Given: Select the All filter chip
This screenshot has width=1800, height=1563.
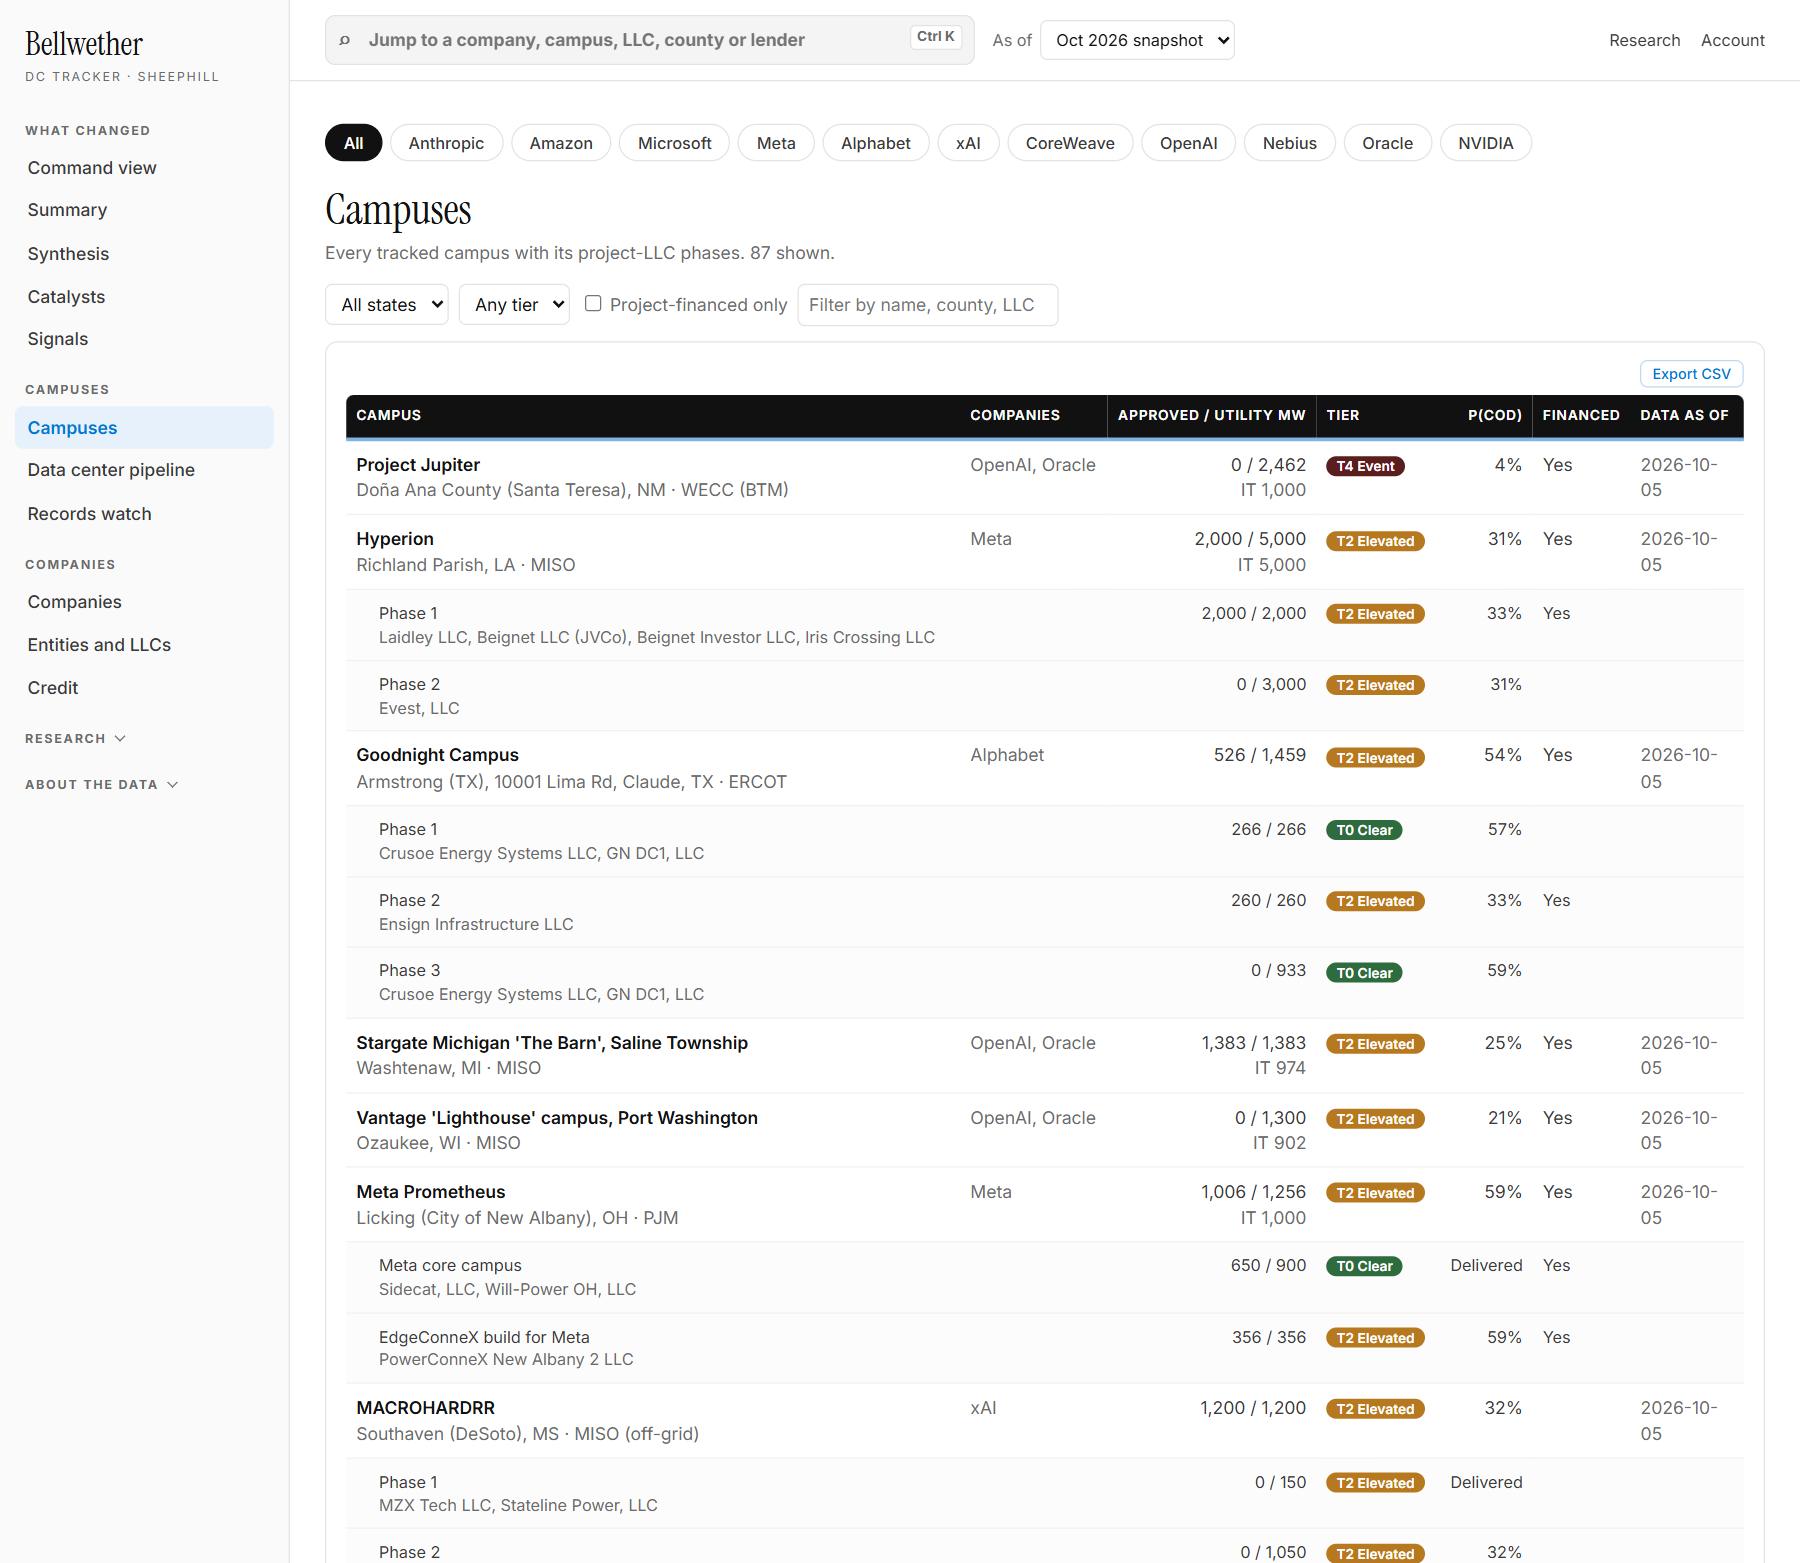Looking at the screenshot, I should (x=353, y=143).
